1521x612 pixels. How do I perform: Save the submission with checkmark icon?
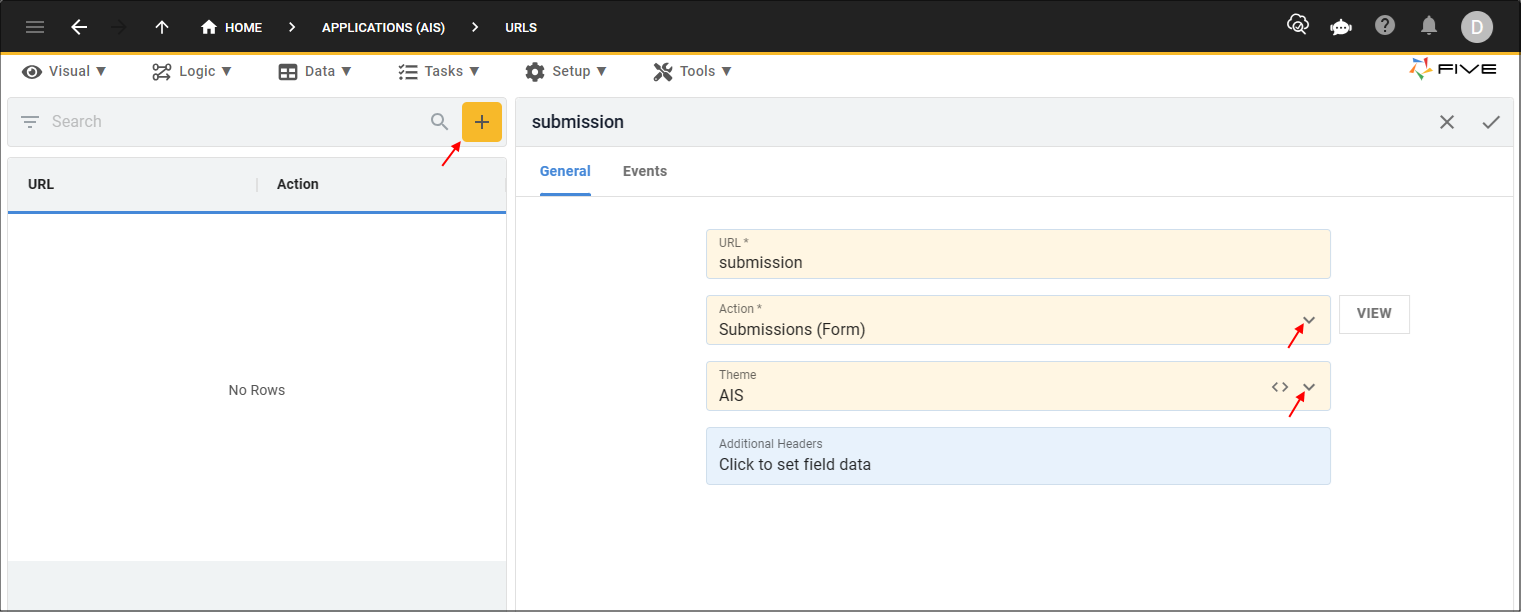pos(1491,122)
